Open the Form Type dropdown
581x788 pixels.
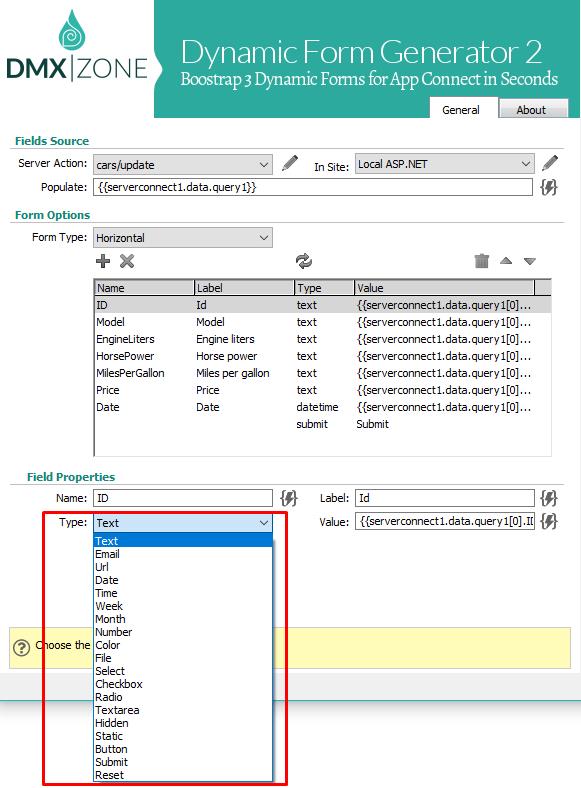pyautogui.click(x=183, y=237)
